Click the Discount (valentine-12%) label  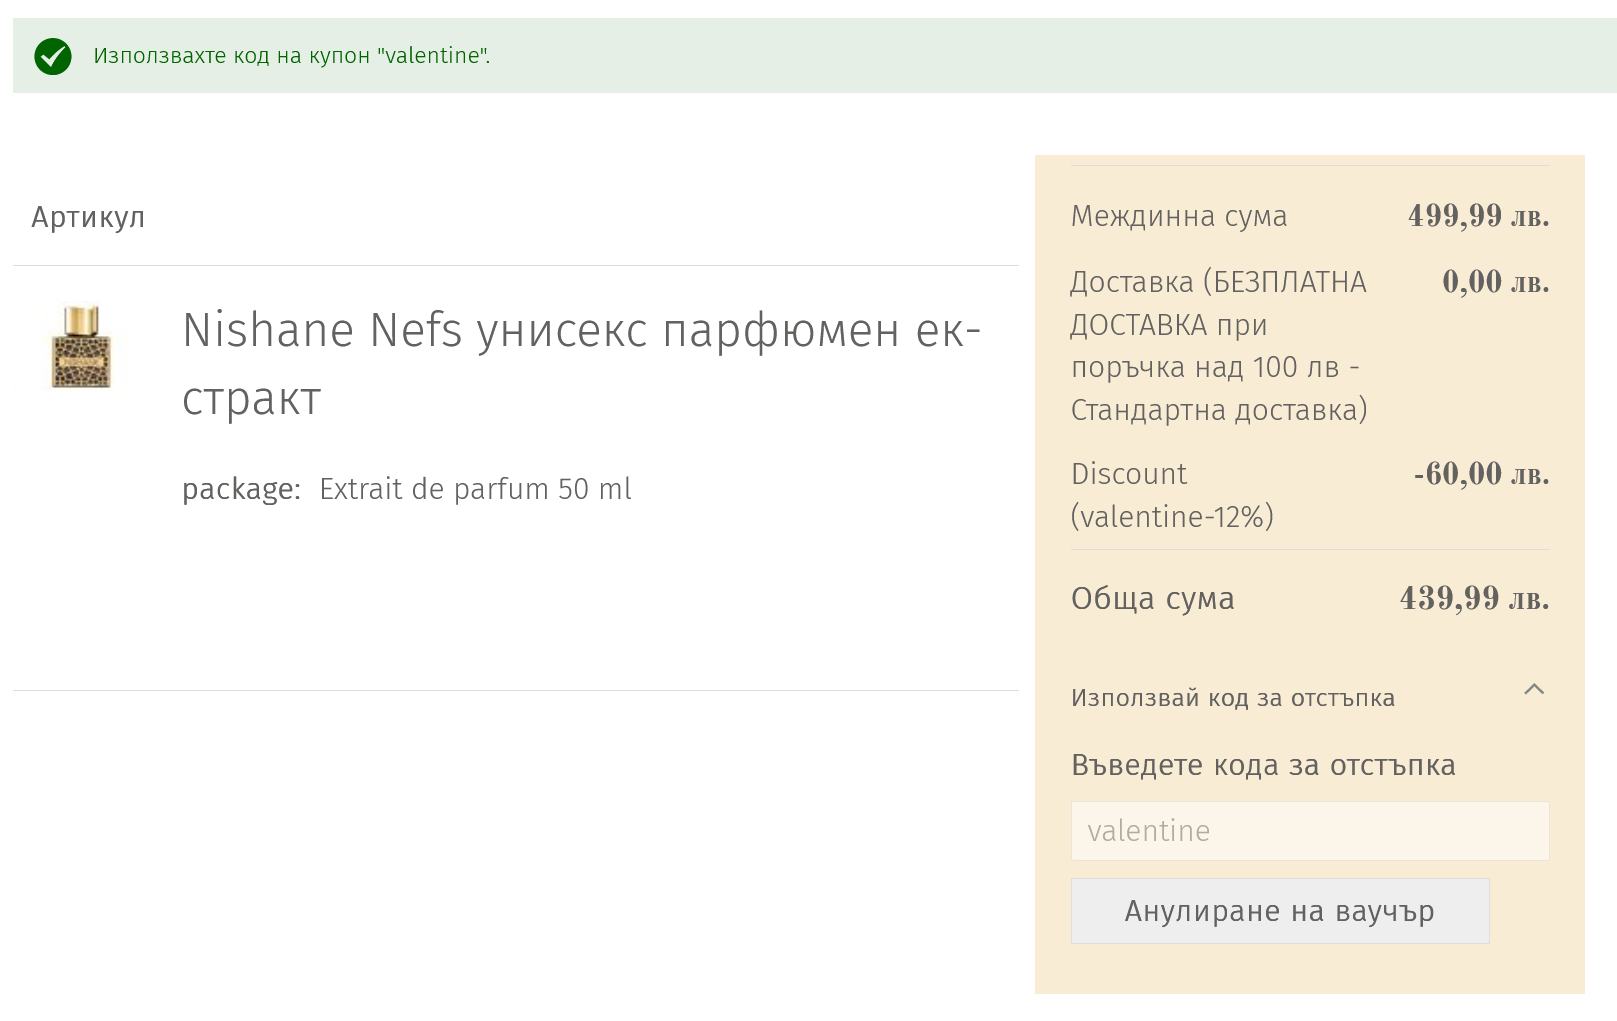point(1172,495)
